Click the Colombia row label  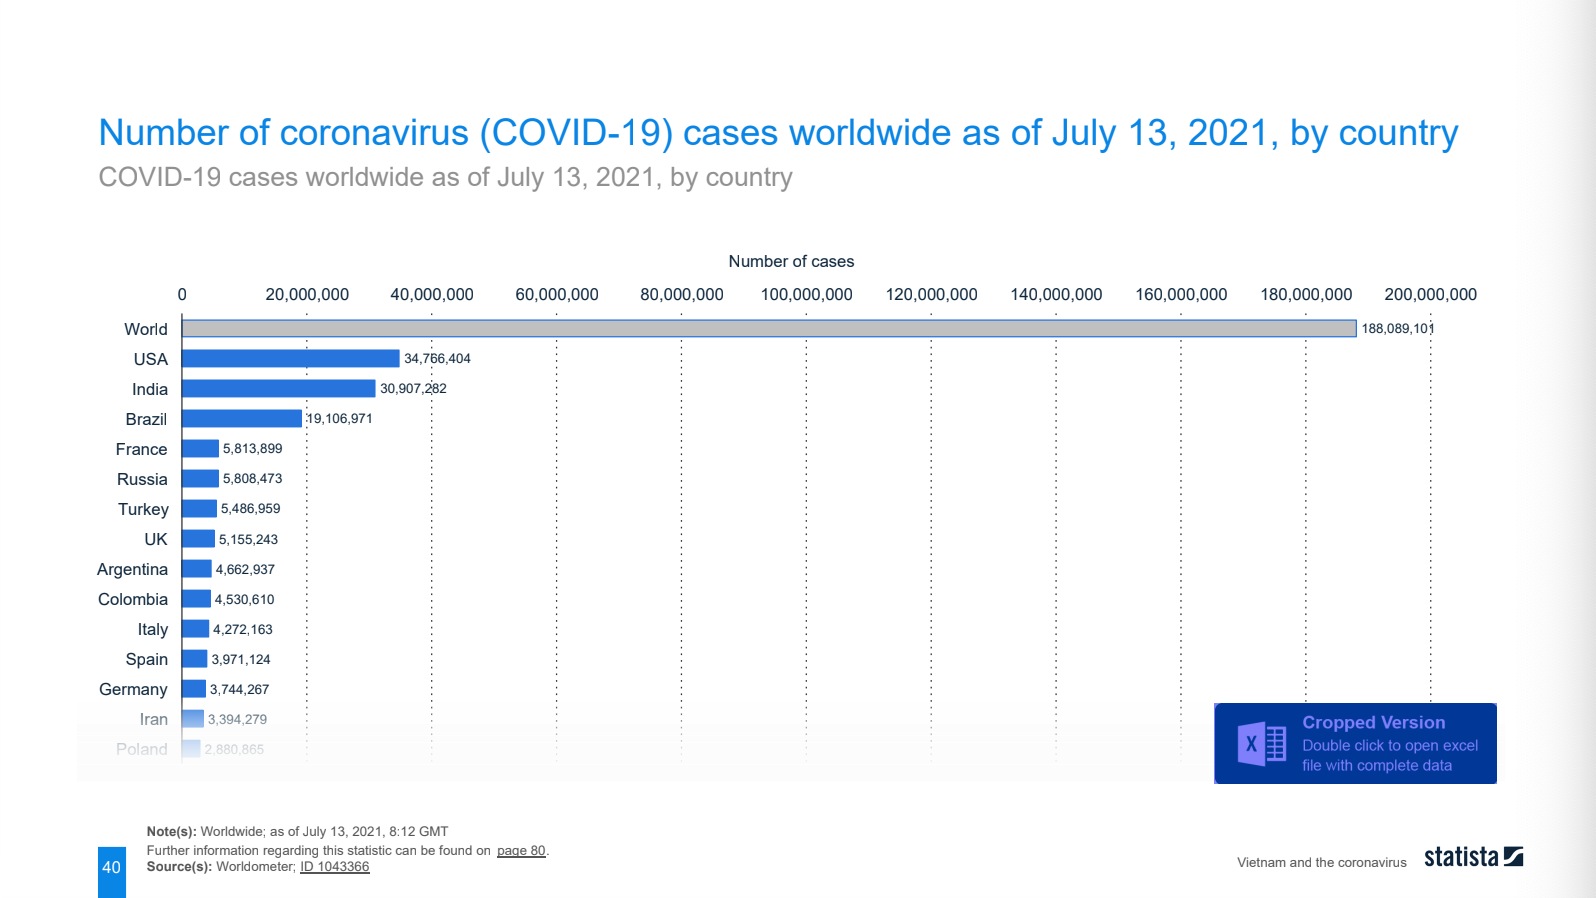(133, 599)
